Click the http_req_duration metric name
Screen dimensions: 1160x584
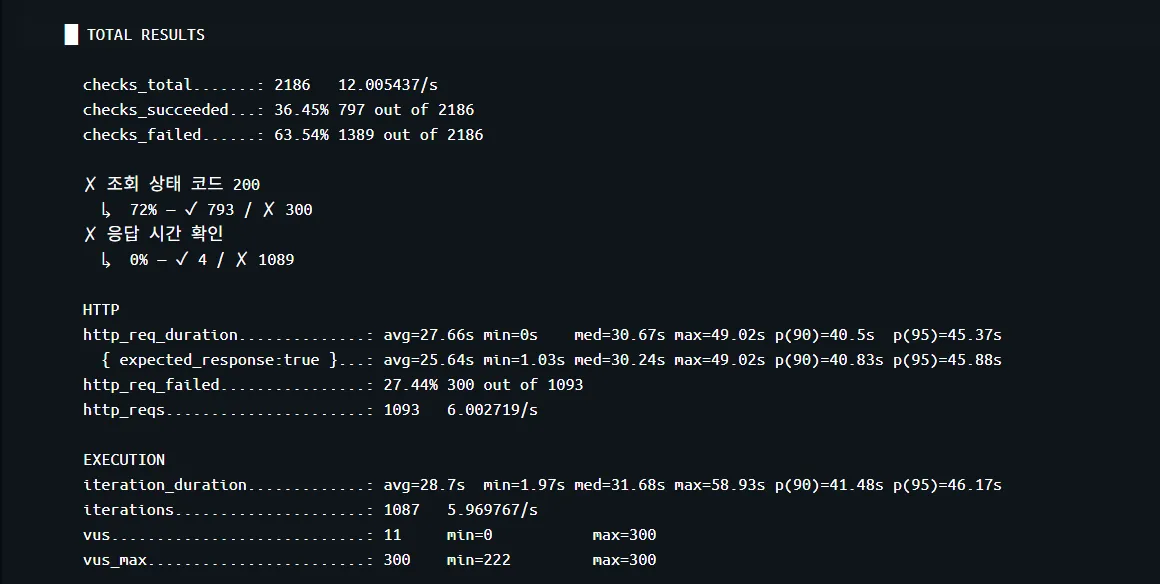(160, 335)
